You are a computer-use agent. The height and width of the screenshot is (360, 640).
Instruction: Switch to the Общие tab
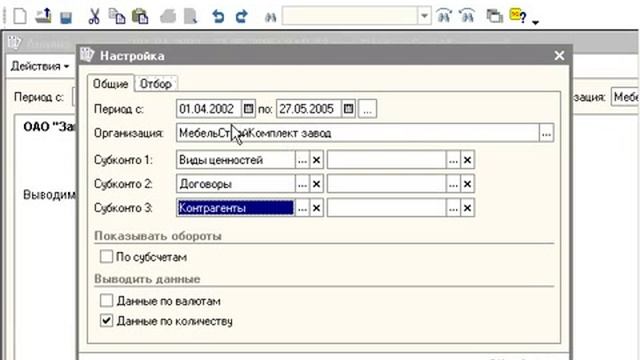click(x=110, y=84)
